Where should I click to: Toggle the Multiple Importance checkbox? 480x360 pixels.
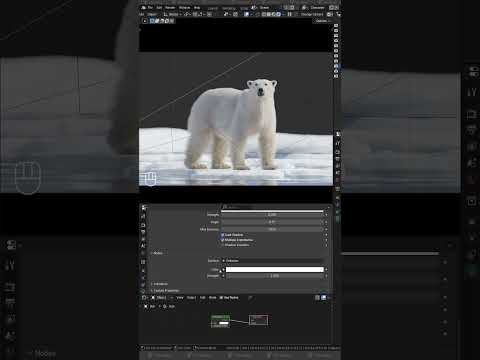point(223,240)
